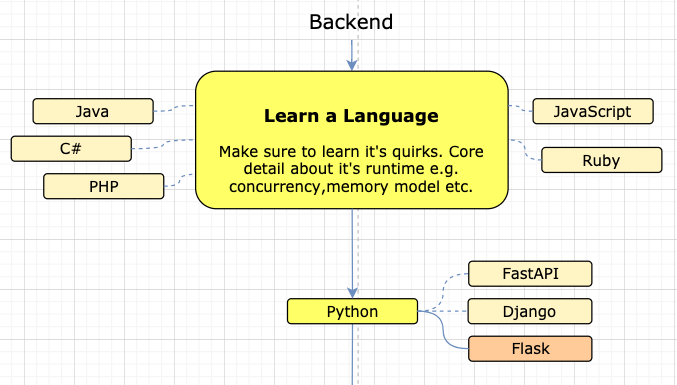Select the Backend title text
This screenshot has width=677, height=385.
click(351, 22)
